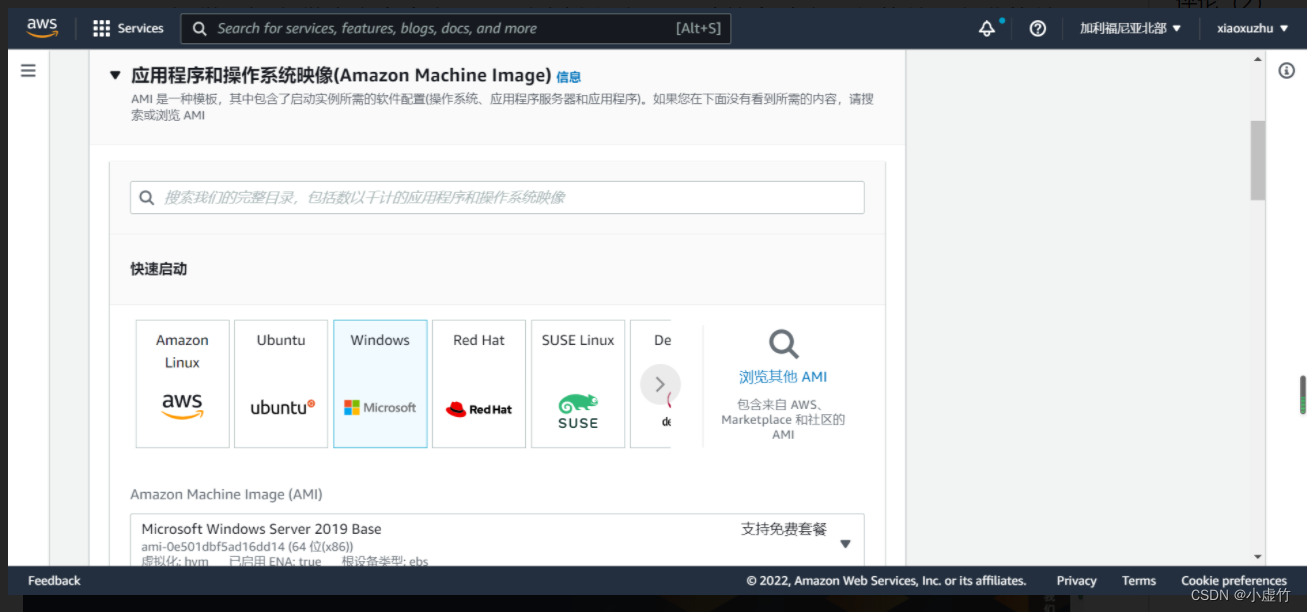Open the xiaoxuzhu account menu
This screenshot has width=1307, height=612.
click(x=1252, y=28)
